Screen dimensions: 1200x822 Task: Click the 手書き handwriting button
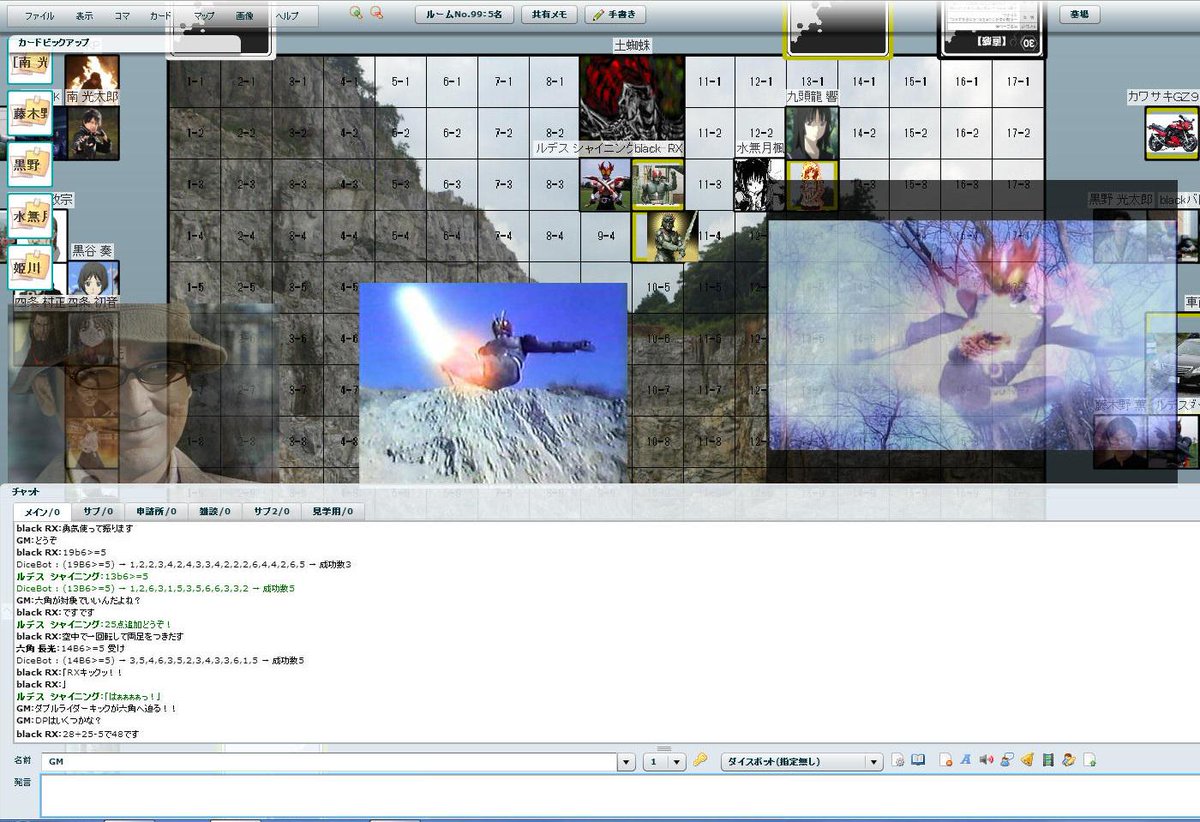tap(615, 15)
